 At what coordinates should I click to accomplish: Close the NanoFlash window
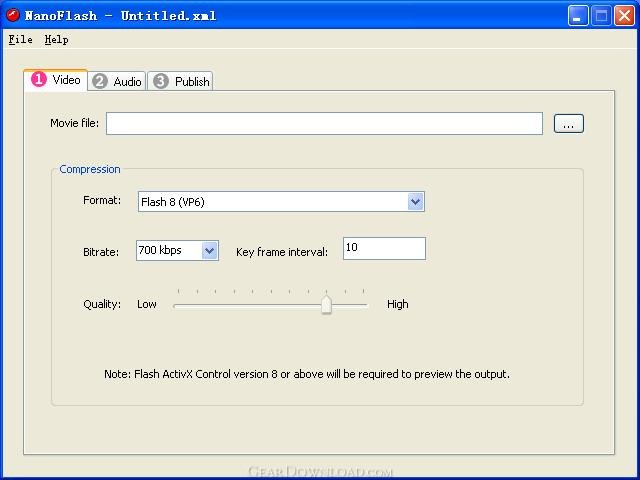pos(624,15)
